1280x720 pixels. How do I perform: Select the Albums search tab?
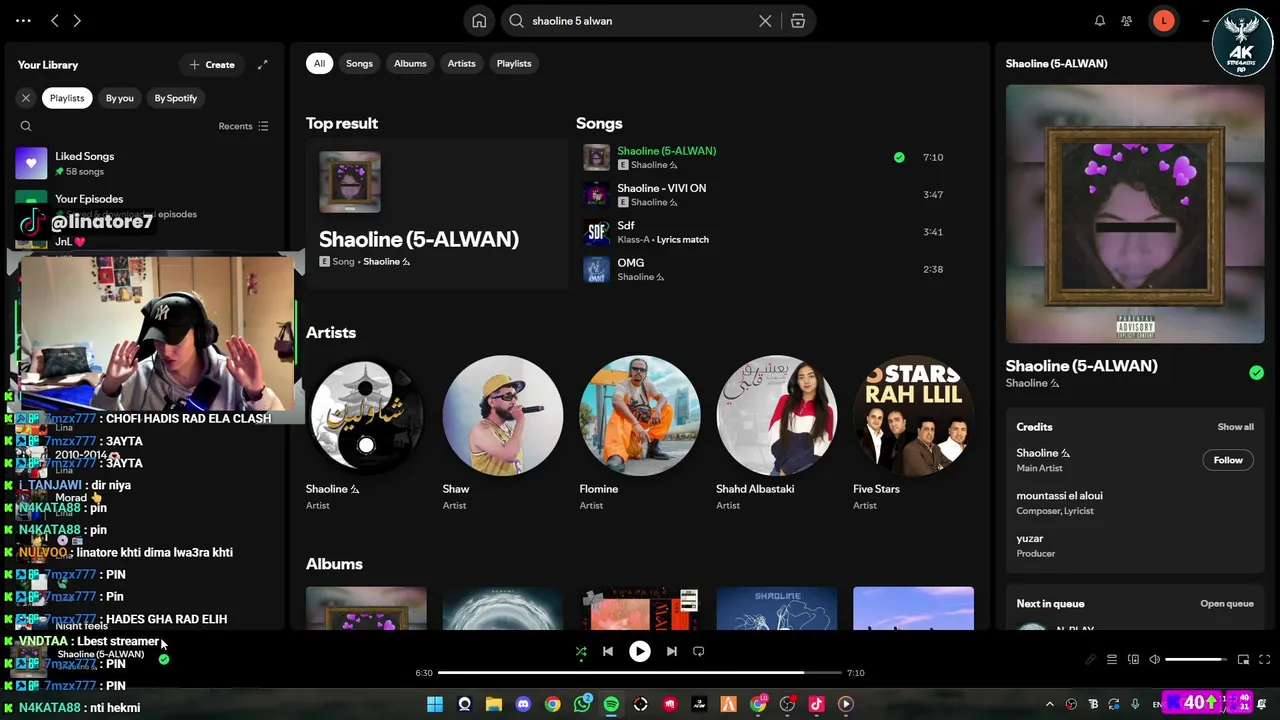pos(410,63)
